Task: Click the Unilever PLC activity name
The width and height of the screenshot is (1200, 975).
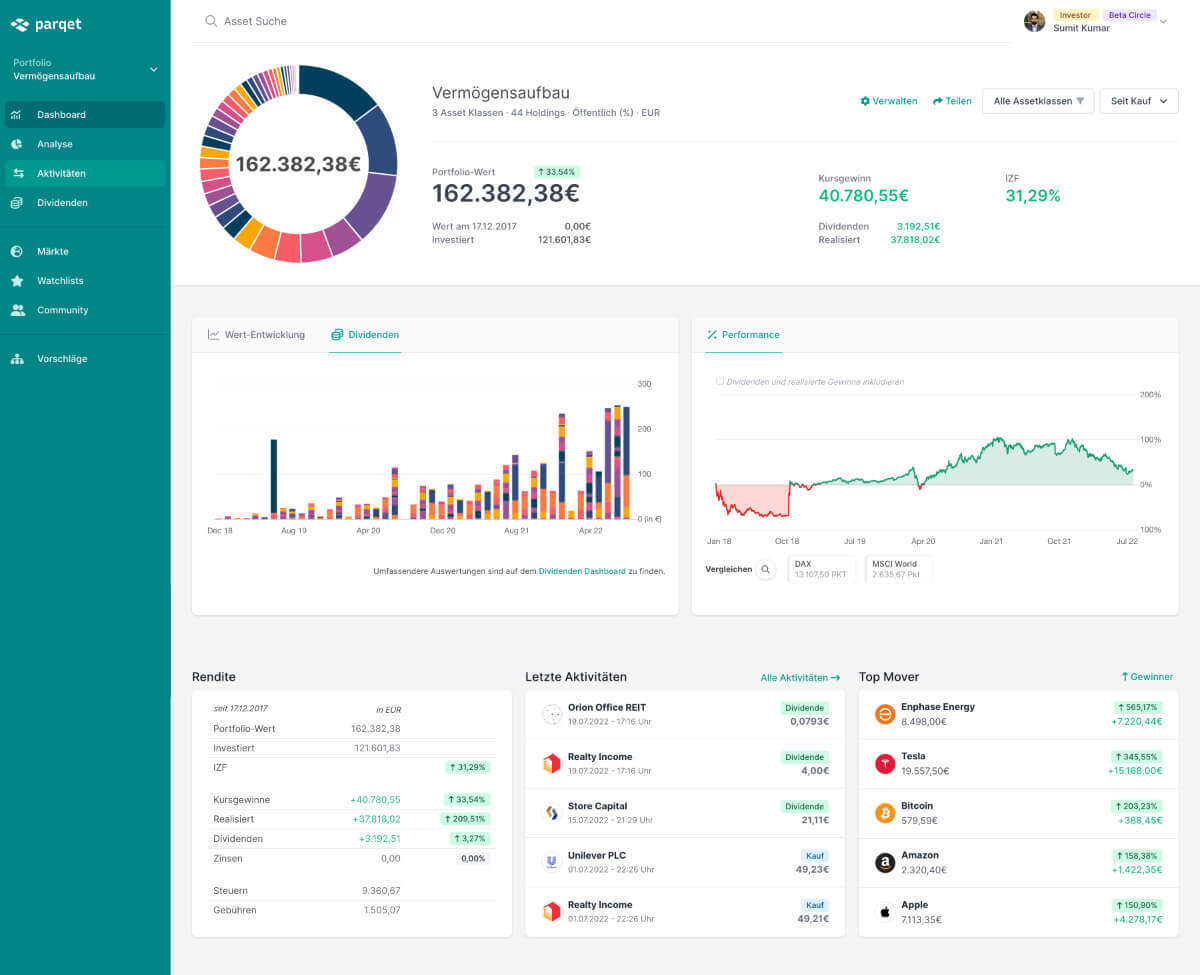Action: (x=597, y=856)
